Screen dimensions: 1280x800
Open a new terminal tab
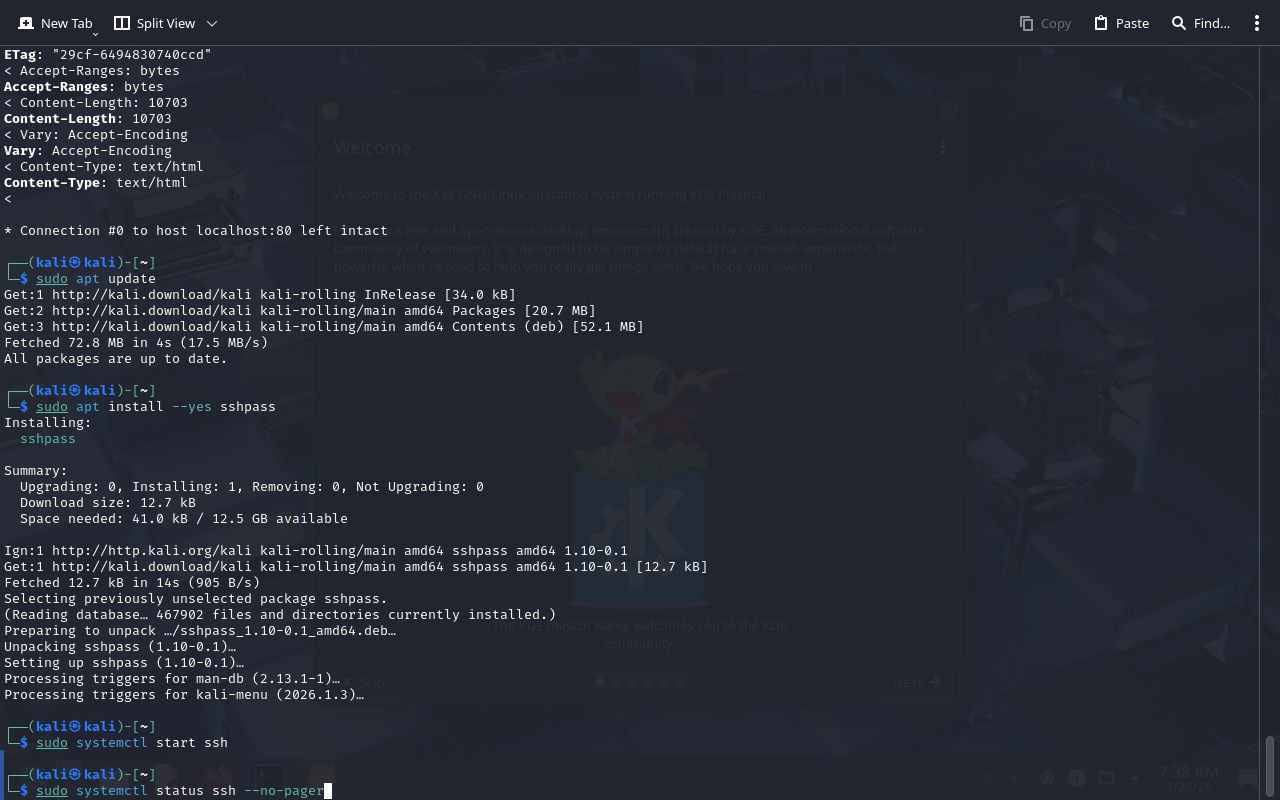[54, 23]
